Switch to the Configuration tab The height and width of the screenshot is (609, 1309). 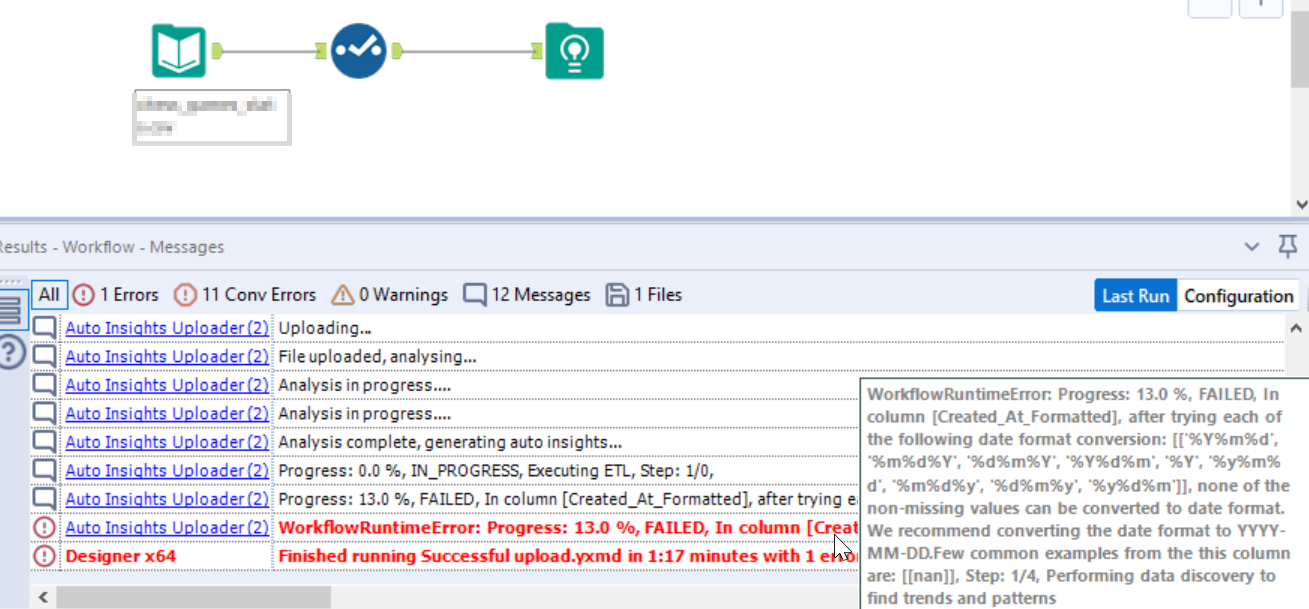[1238, 295]
